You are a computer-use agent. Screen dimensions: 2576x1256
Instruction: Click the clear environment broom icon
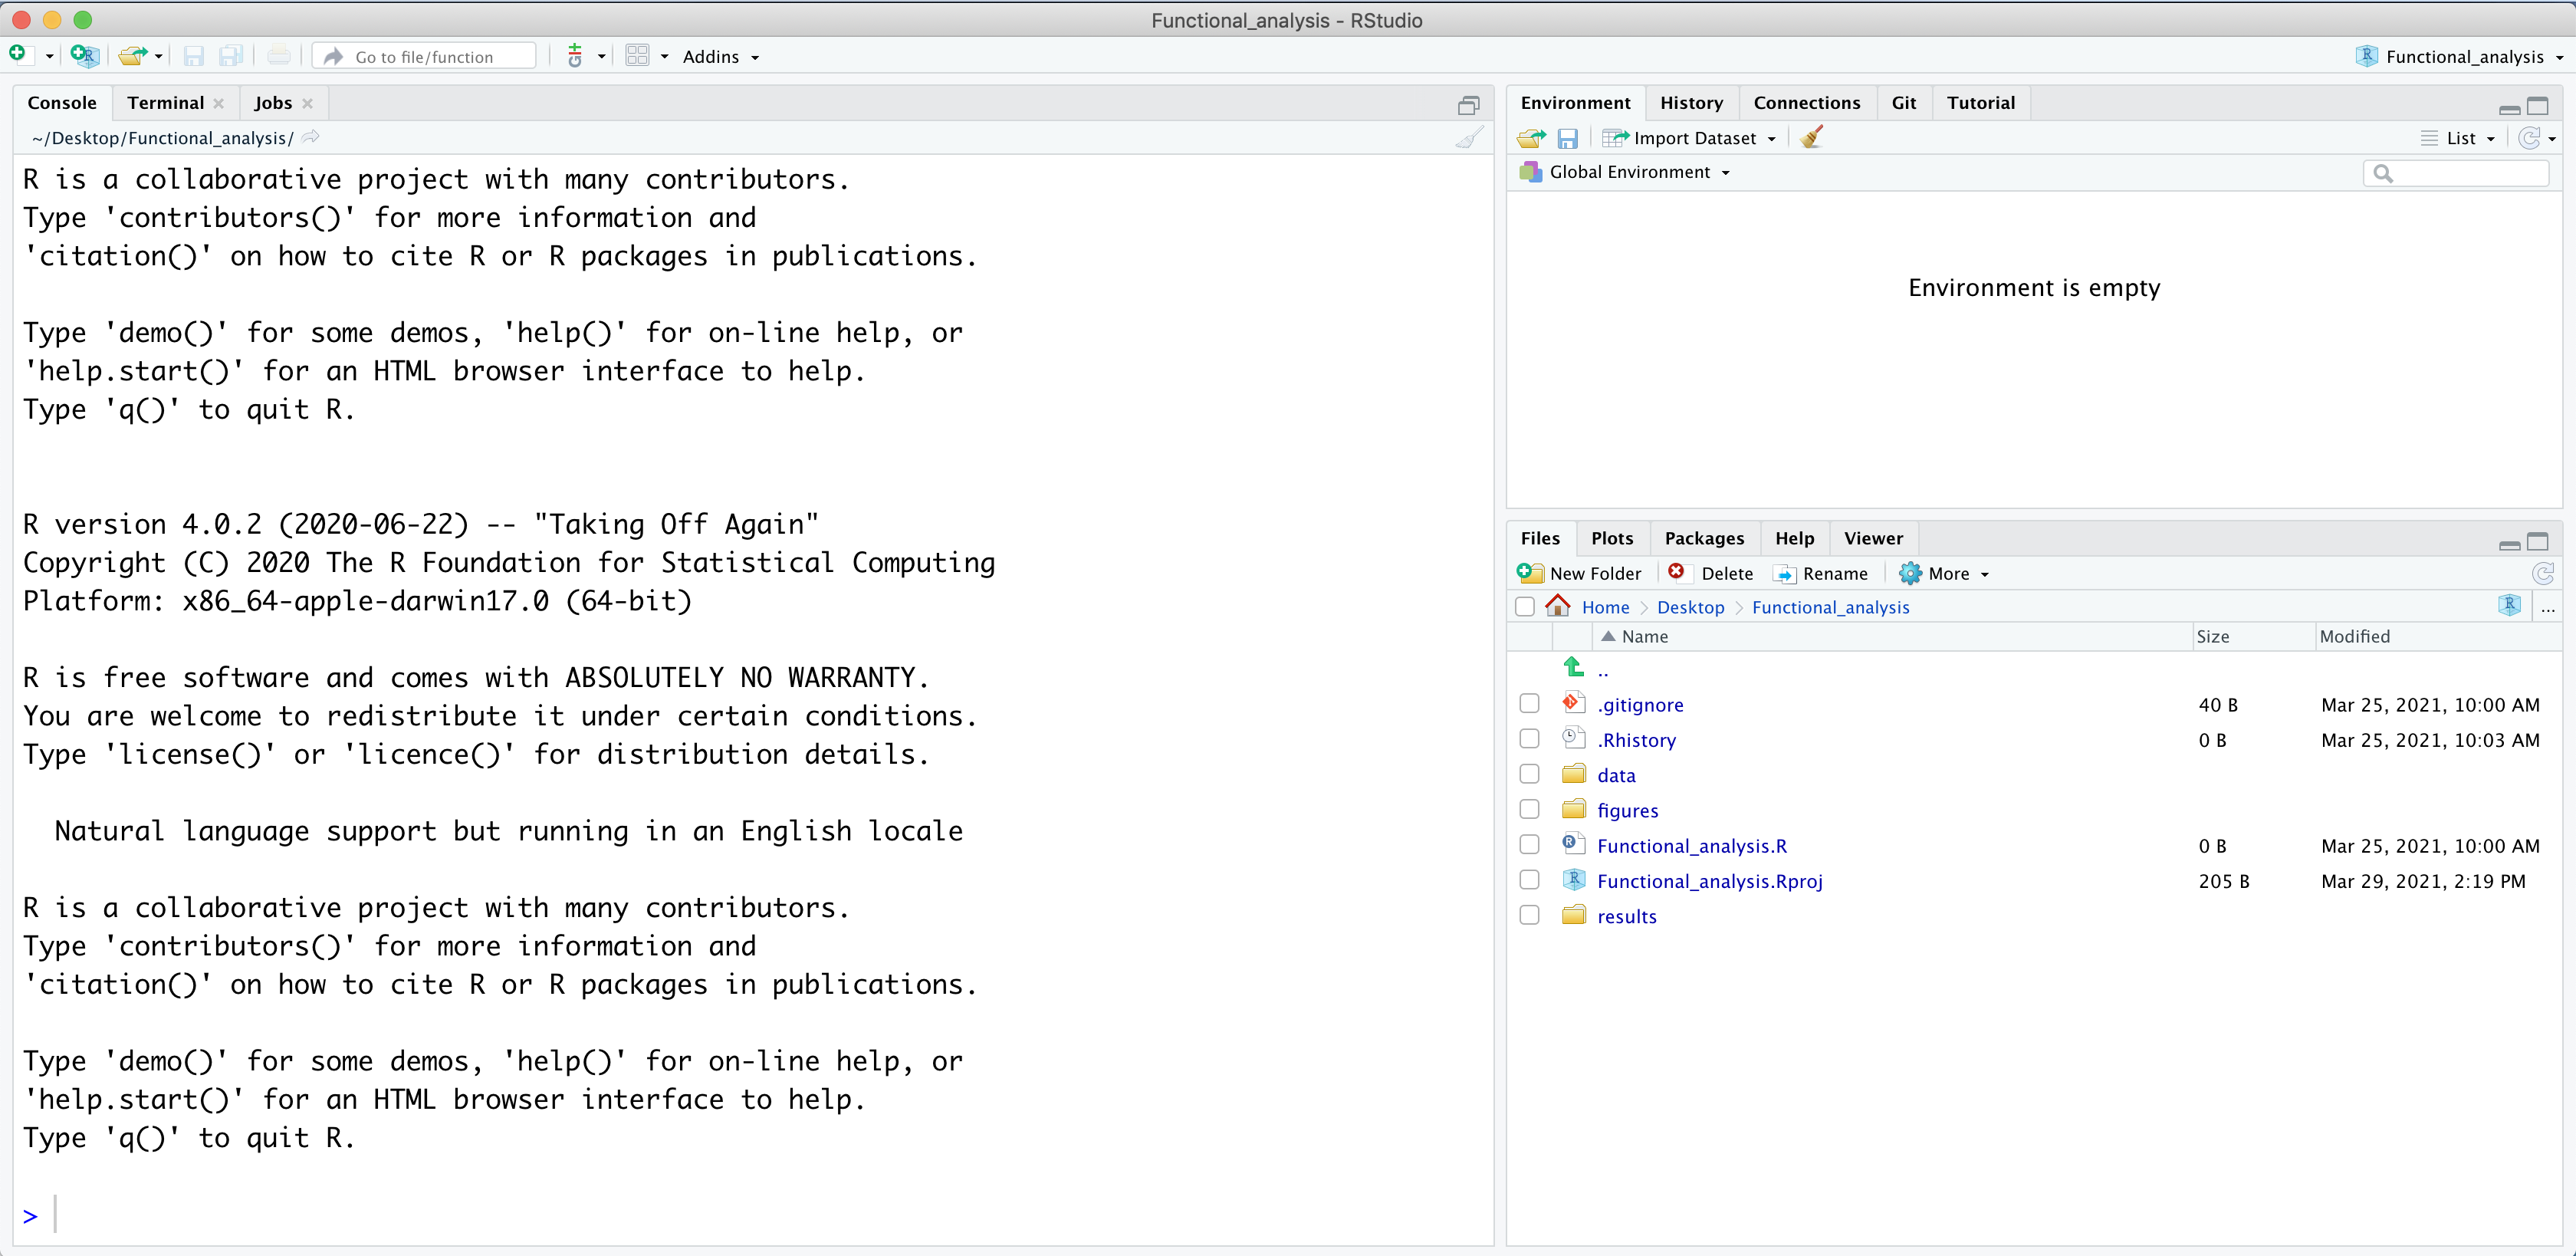click(x=1811, y=138)
